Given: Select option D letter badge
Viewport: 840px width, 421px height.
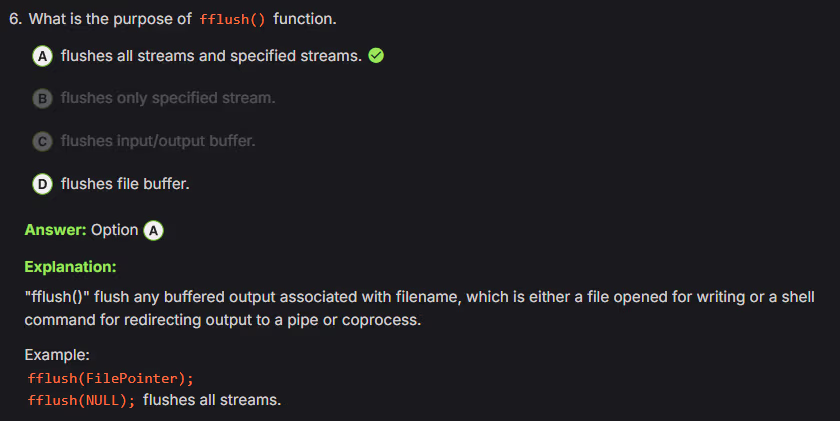Looking at the screenshot, I should click(x=44, y=184).
